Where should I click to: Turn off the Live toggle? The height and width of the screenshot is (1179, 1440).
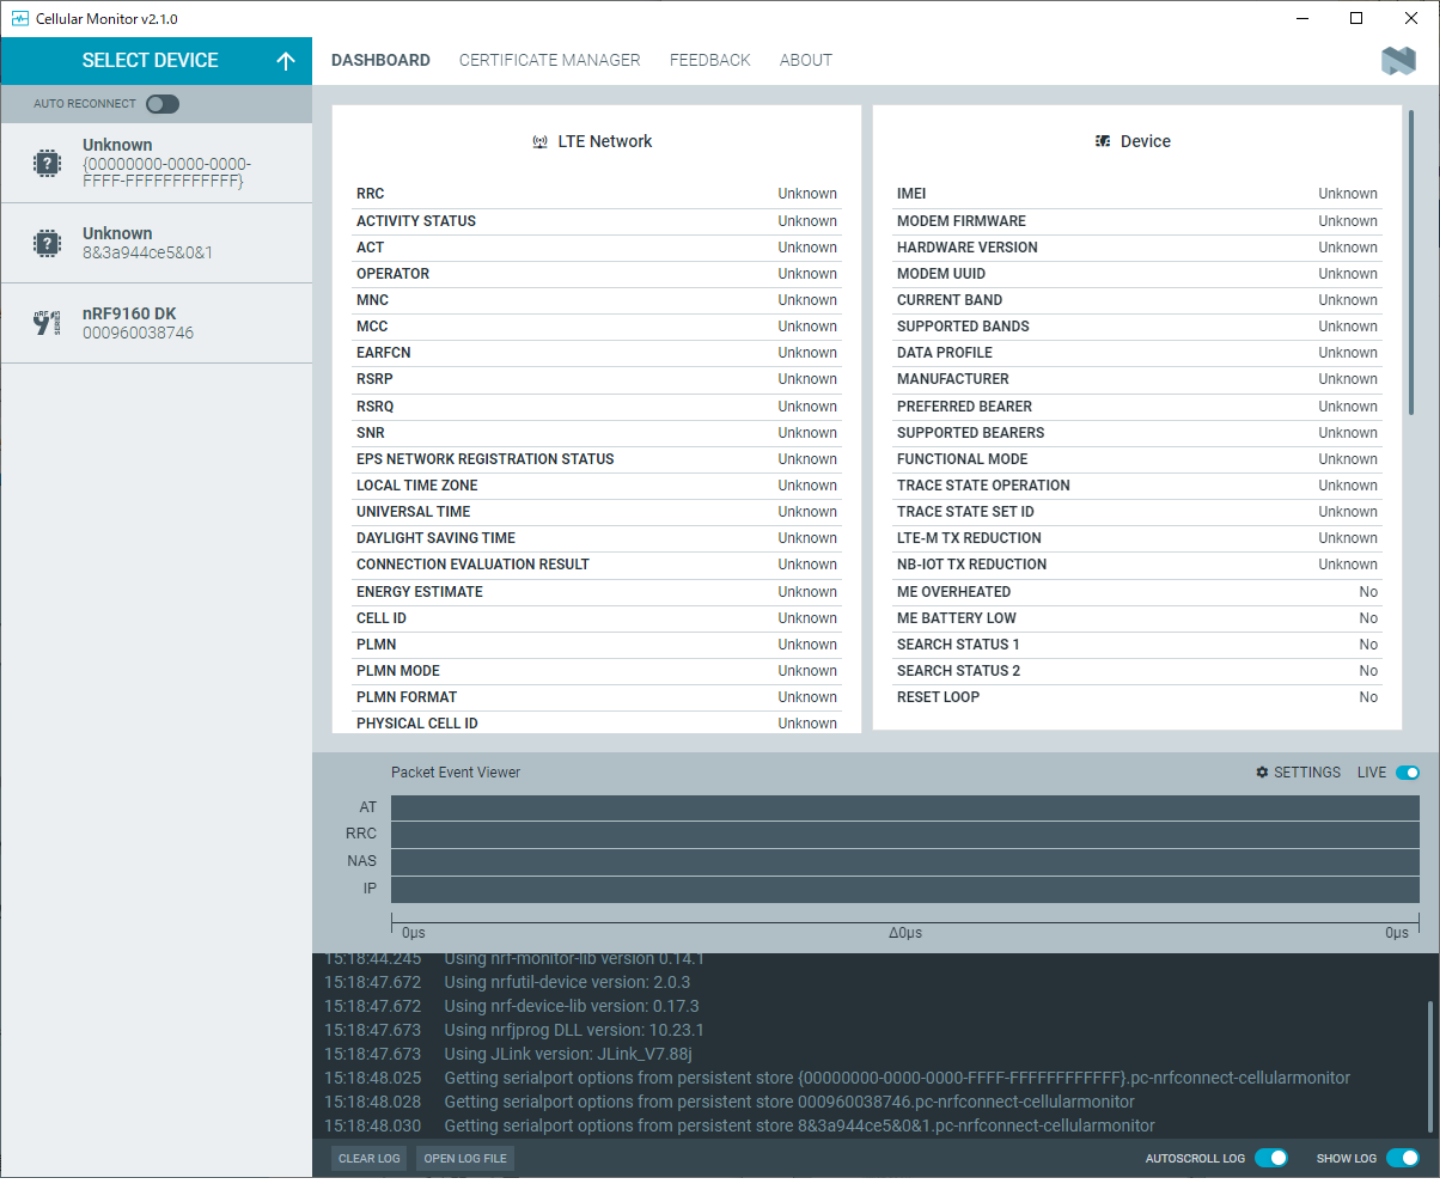(1407, 773)
